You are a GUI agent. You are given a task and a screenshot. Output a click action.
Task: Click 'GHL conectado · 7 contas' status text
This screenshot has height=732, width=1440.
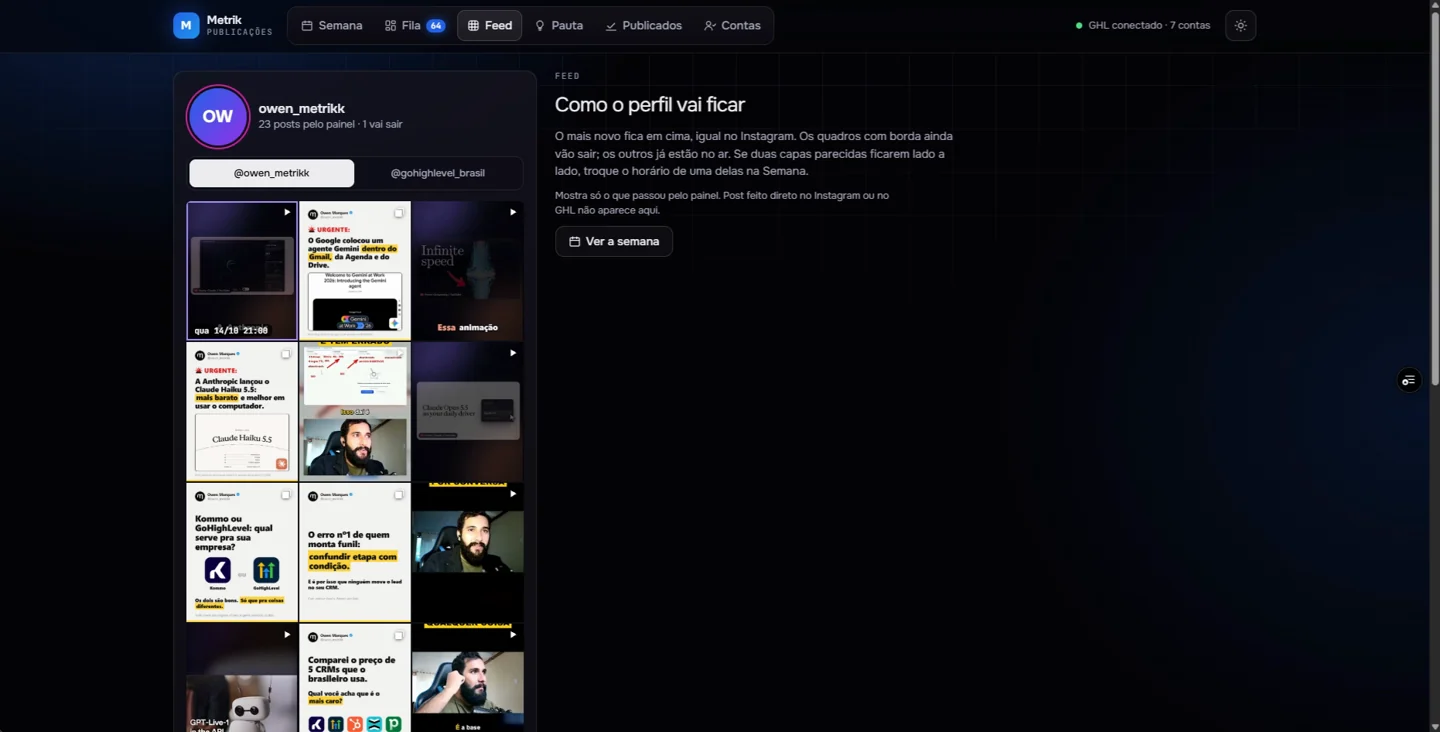(1149, 26)
